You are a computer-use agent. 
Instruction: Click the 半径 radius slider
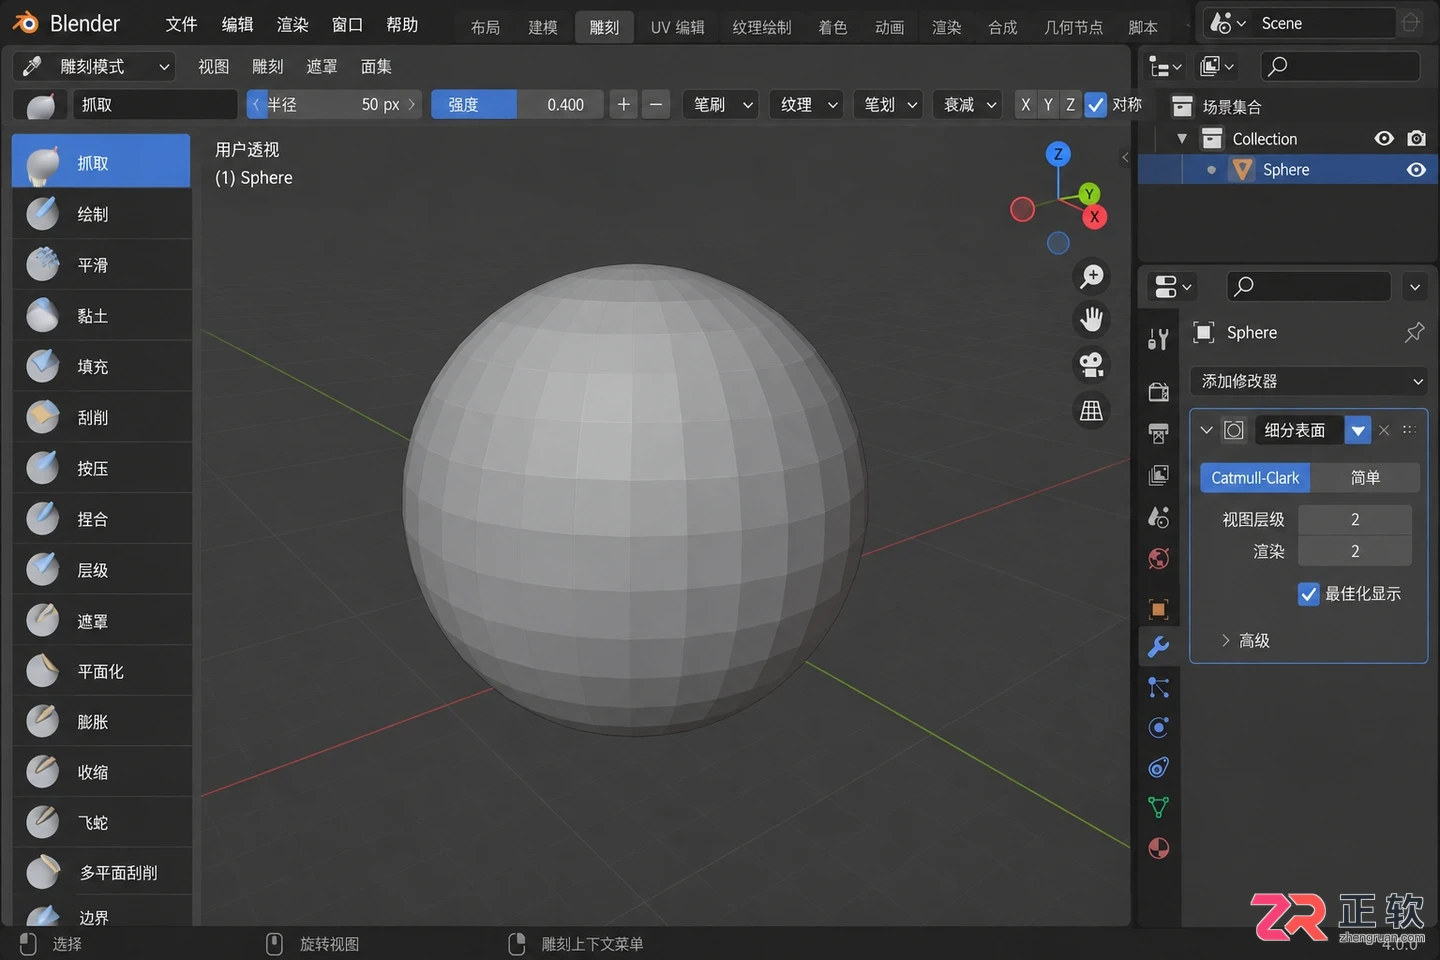[334, 104]
